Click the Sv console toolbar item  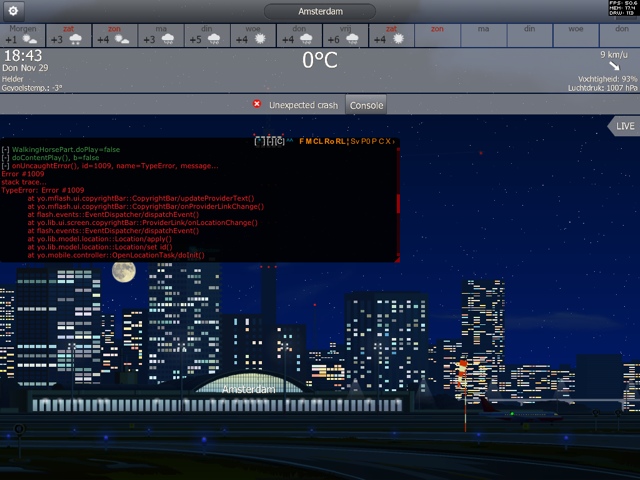tap(355, 141)
